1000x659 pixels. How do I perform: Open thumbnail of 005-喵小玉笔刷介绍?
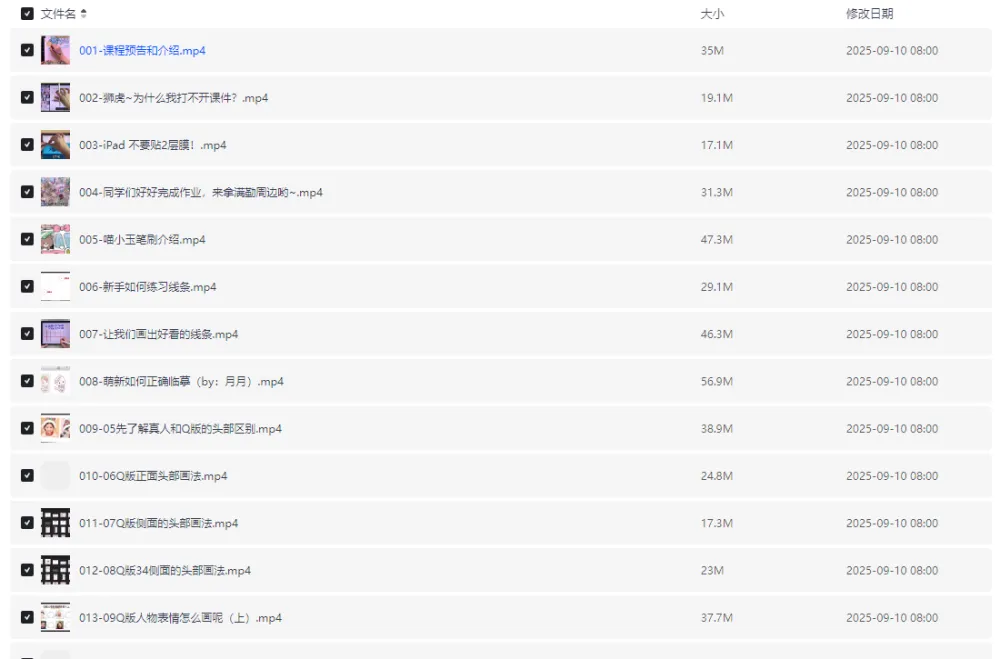point(55,240)
